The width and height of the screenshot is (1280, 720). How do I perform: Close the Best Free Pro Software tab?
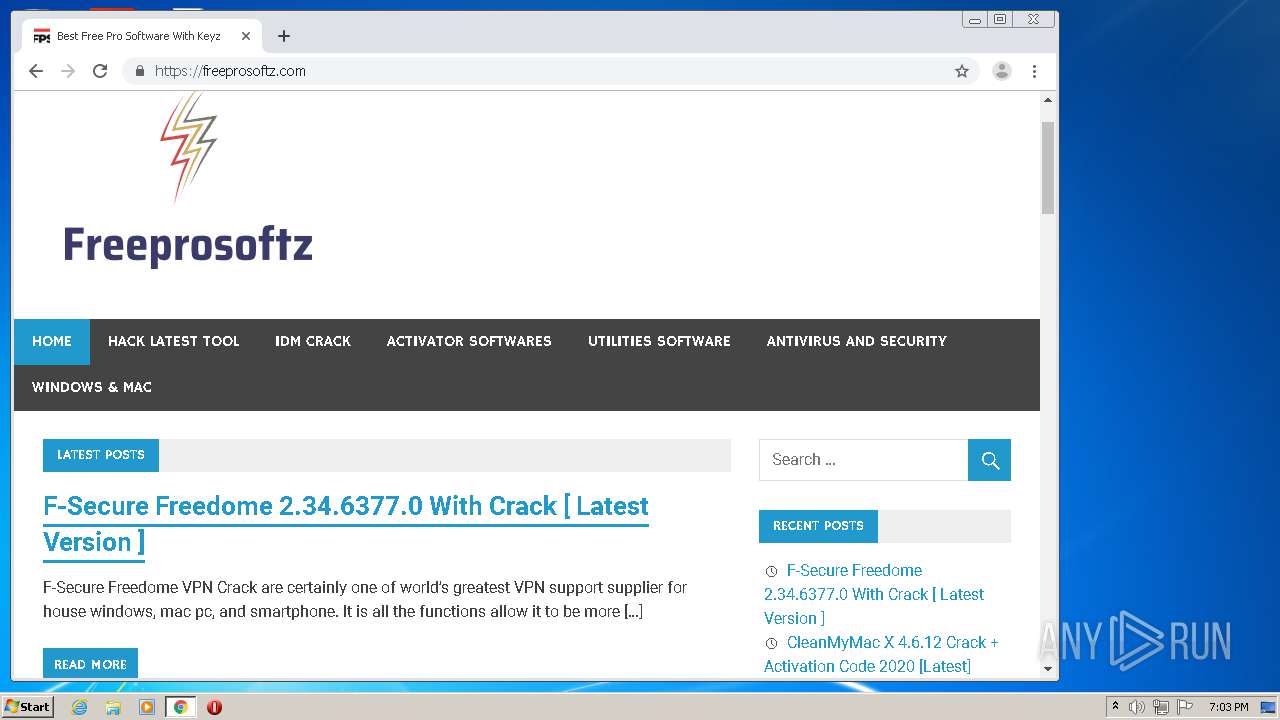[x=246, y=36]
